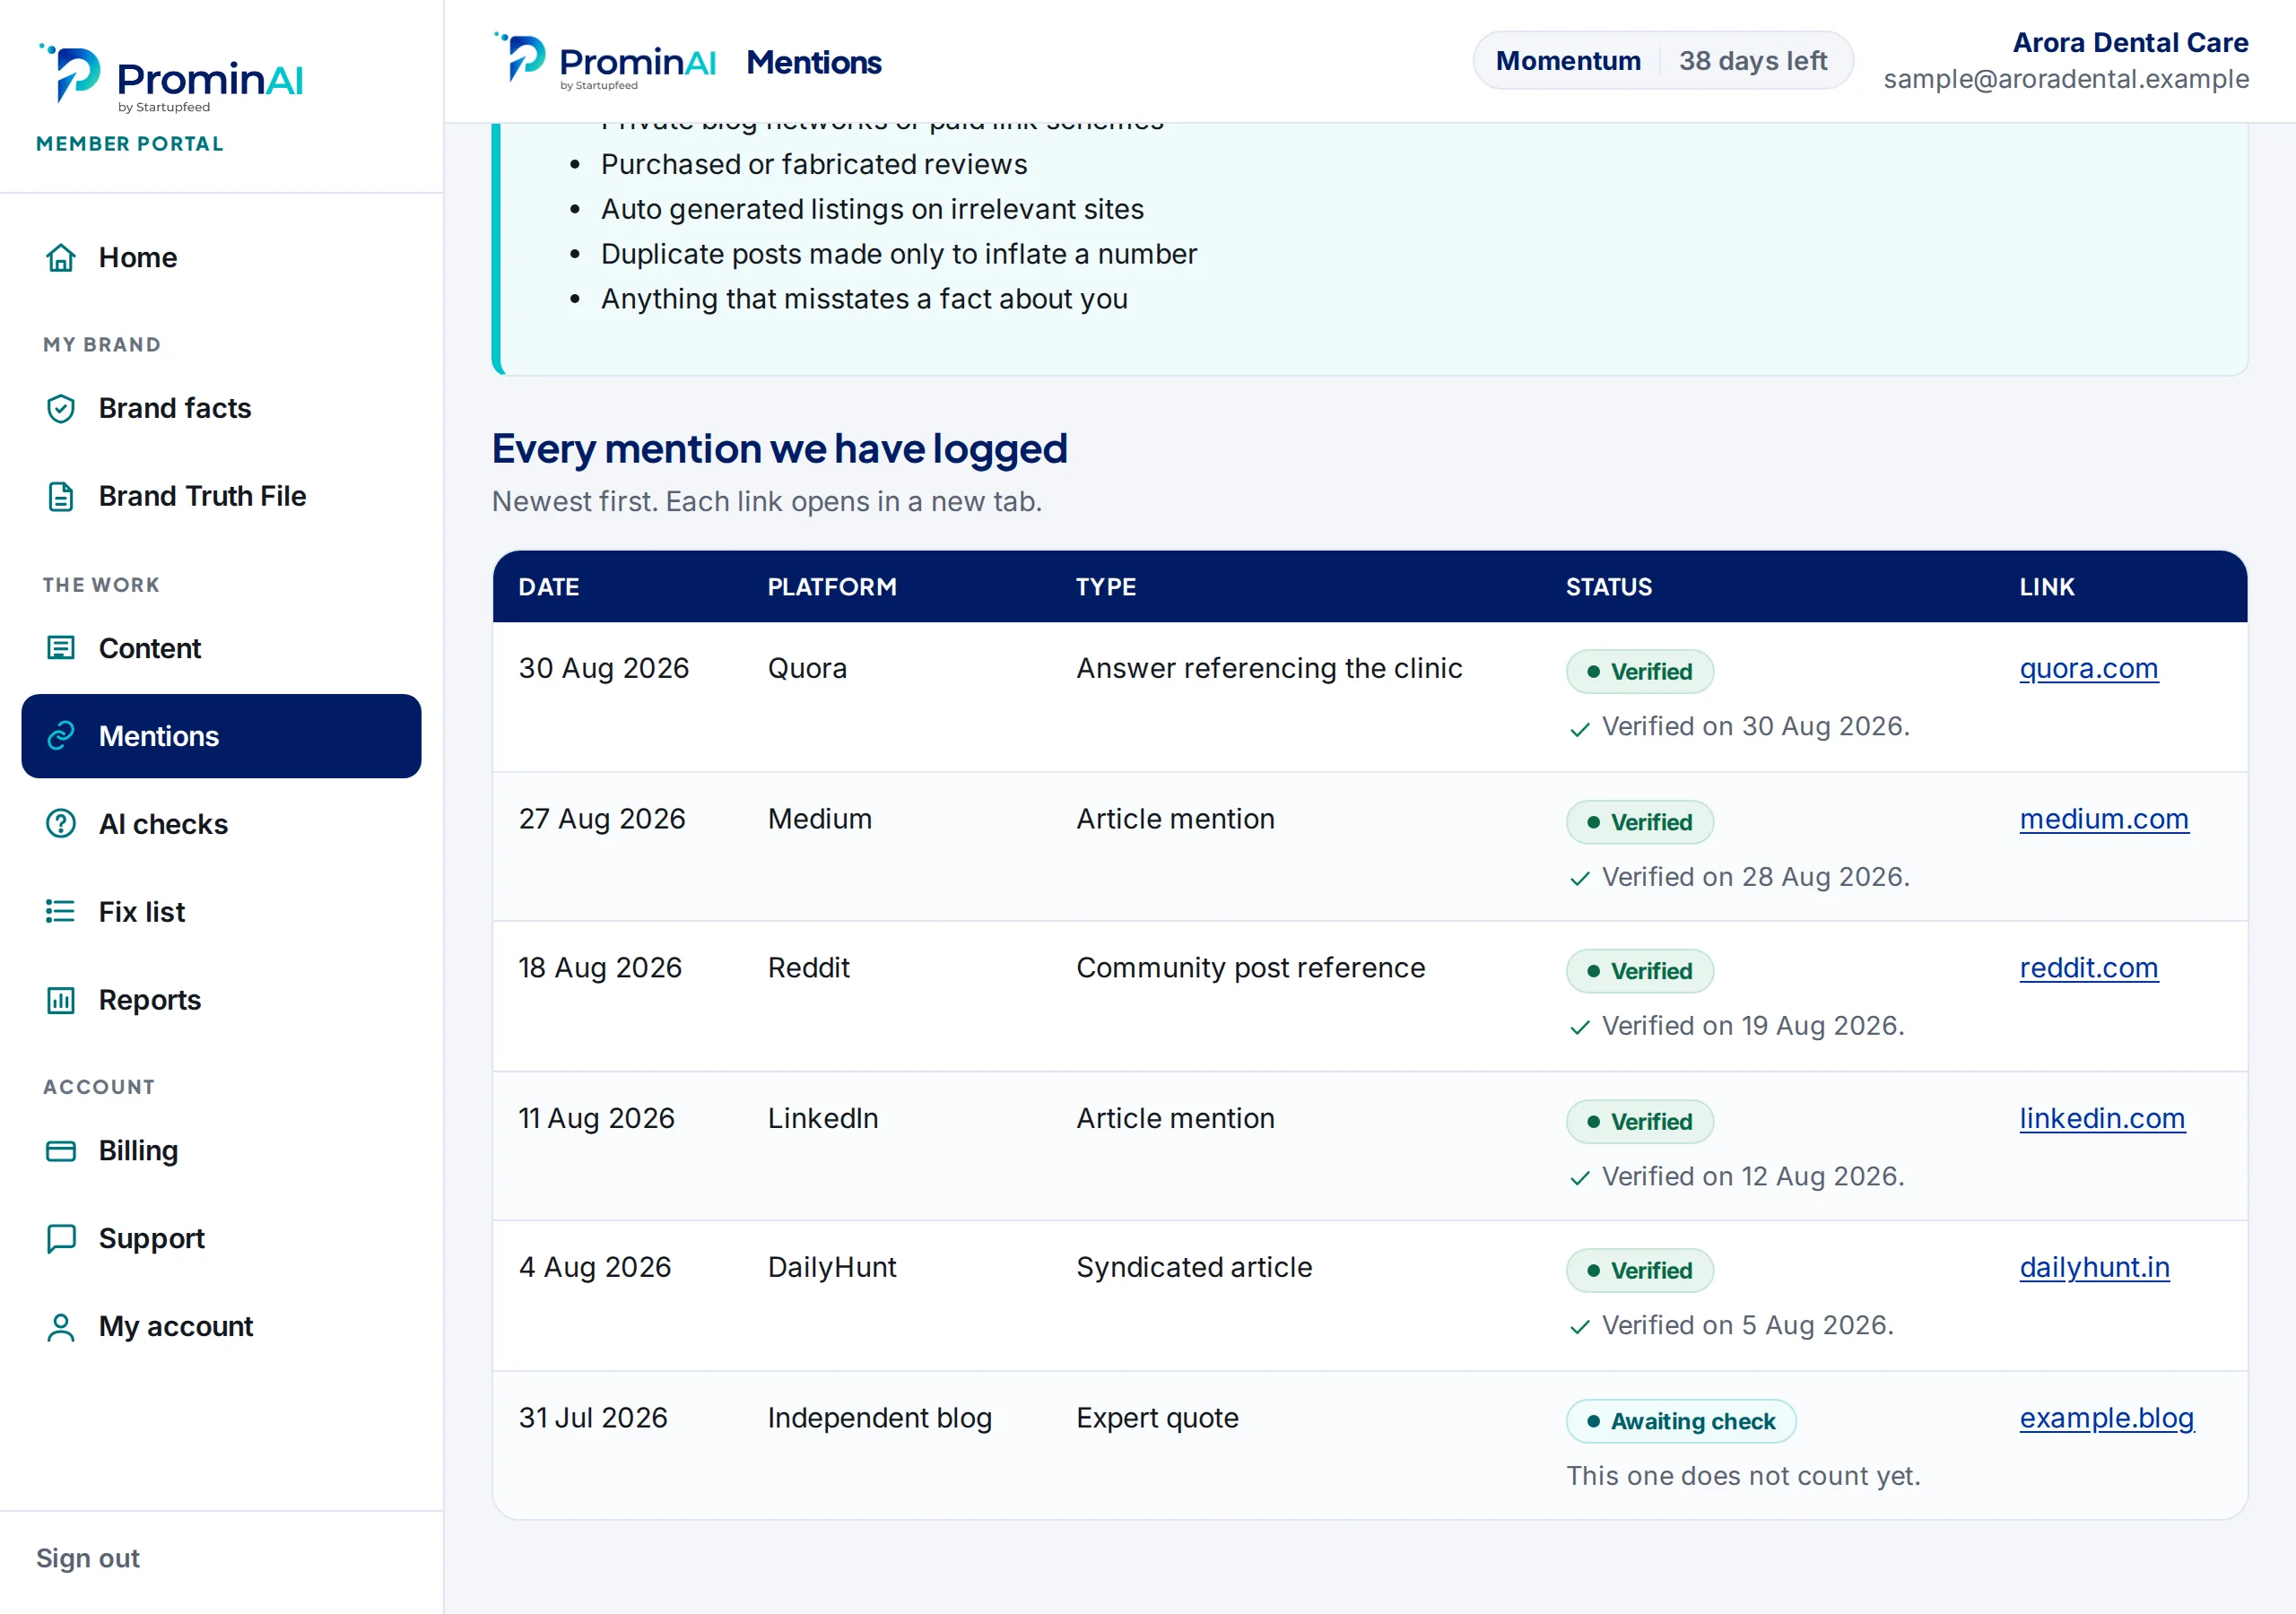
Task: Click the PLATFORM column header
Action: pyautogui.click(x=832, y=587)
